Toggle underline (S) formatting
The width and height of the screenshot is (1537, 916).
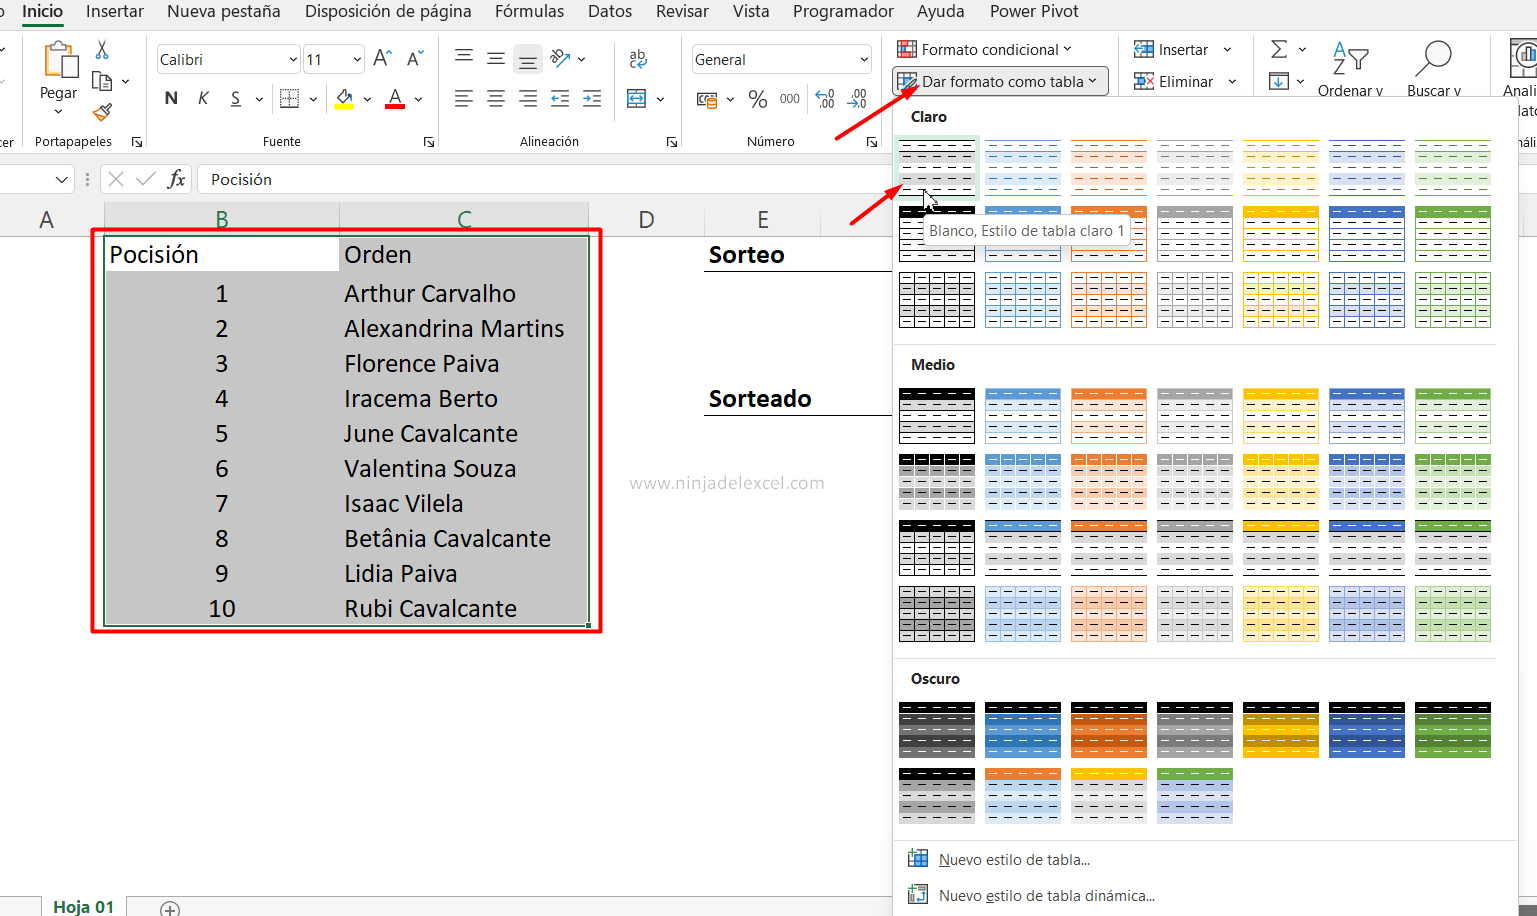[236, 97]
